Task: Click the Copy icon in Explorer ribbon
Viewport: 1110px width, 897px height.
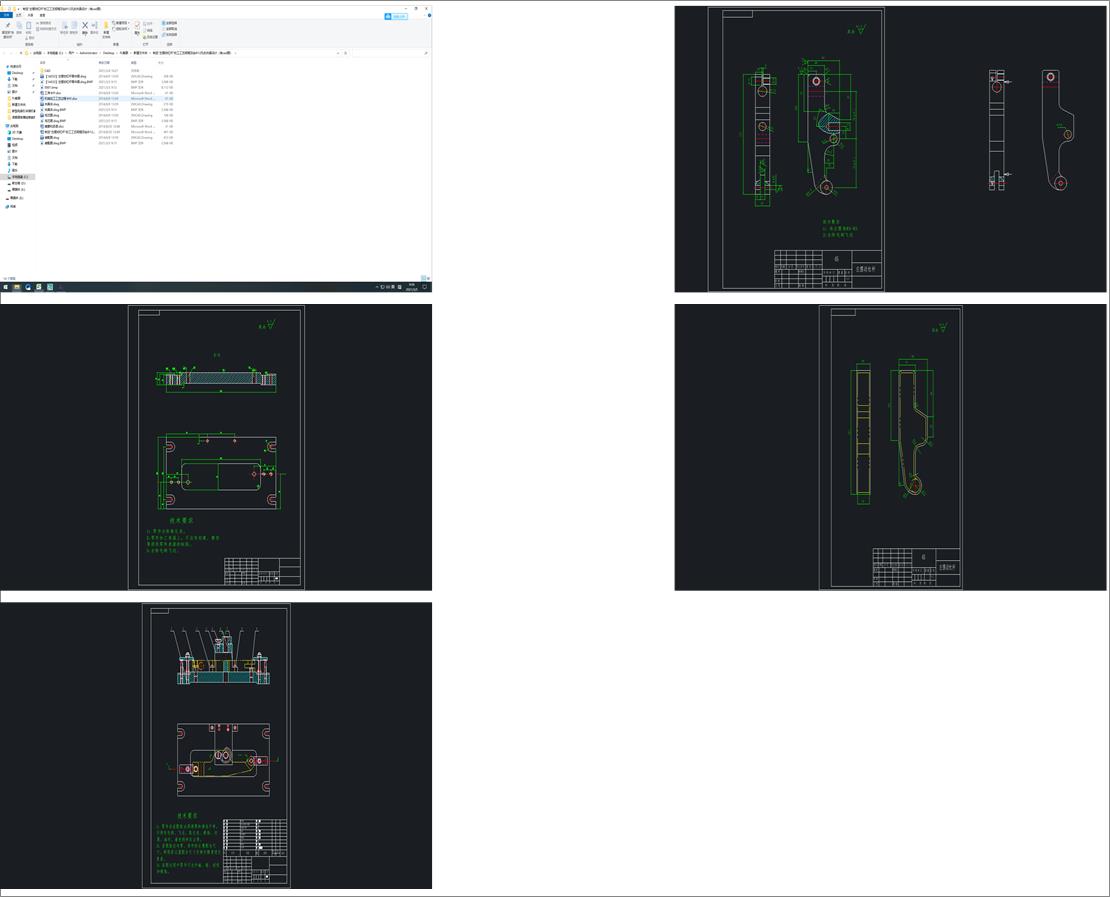Action: click(19, 28)
